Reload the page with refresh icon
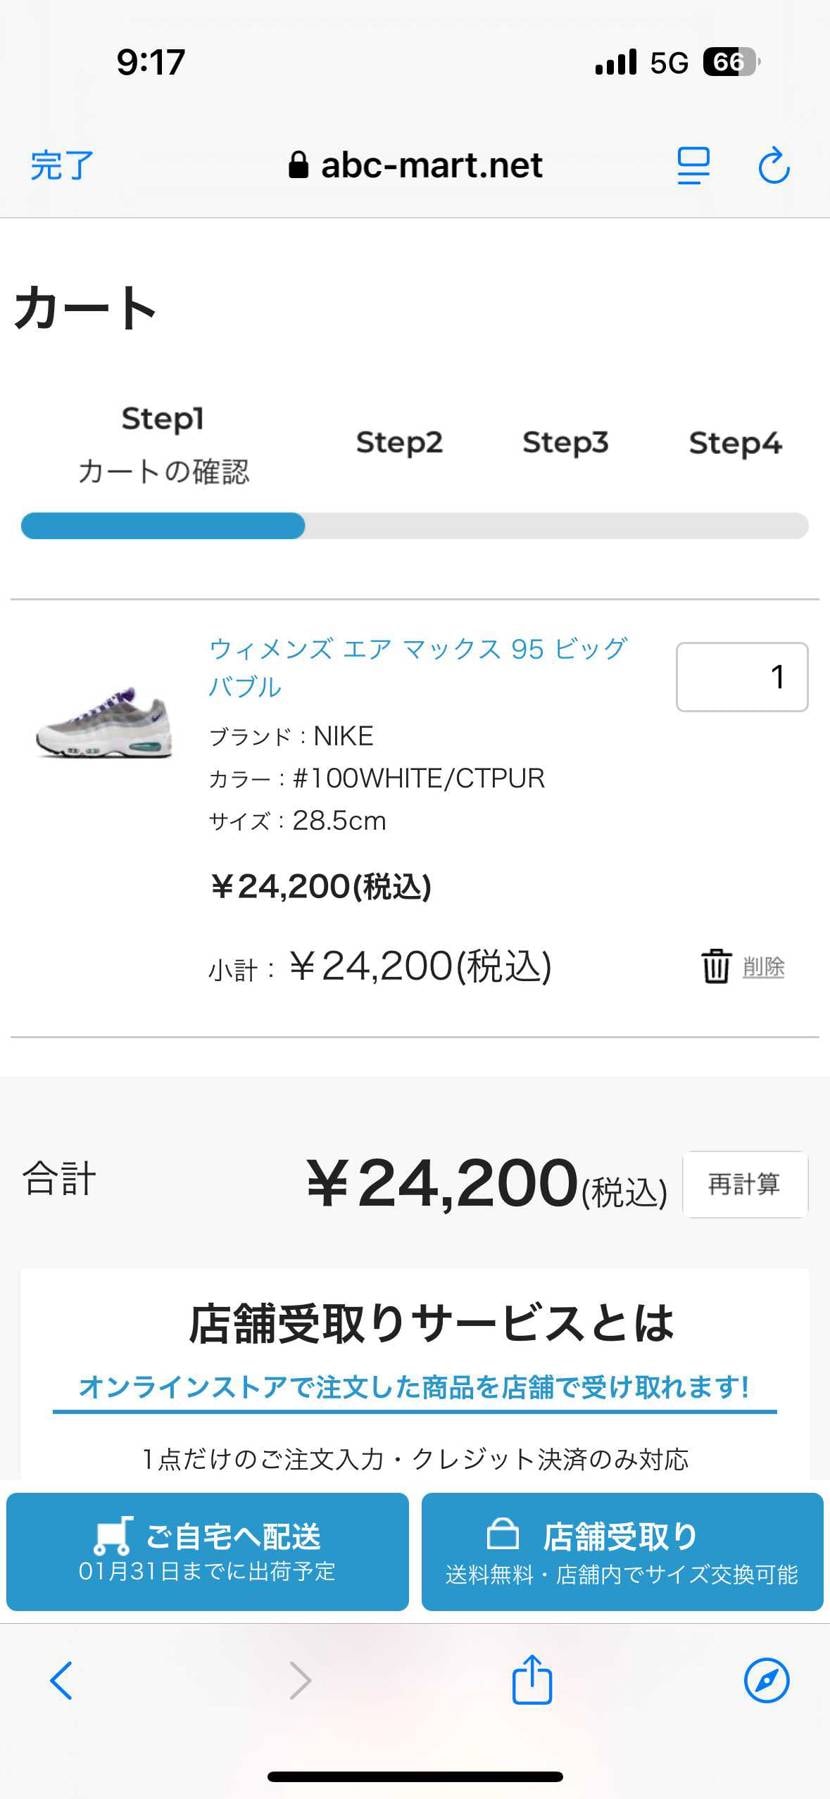Screen dimensions: 830x1799 (774, 166)
